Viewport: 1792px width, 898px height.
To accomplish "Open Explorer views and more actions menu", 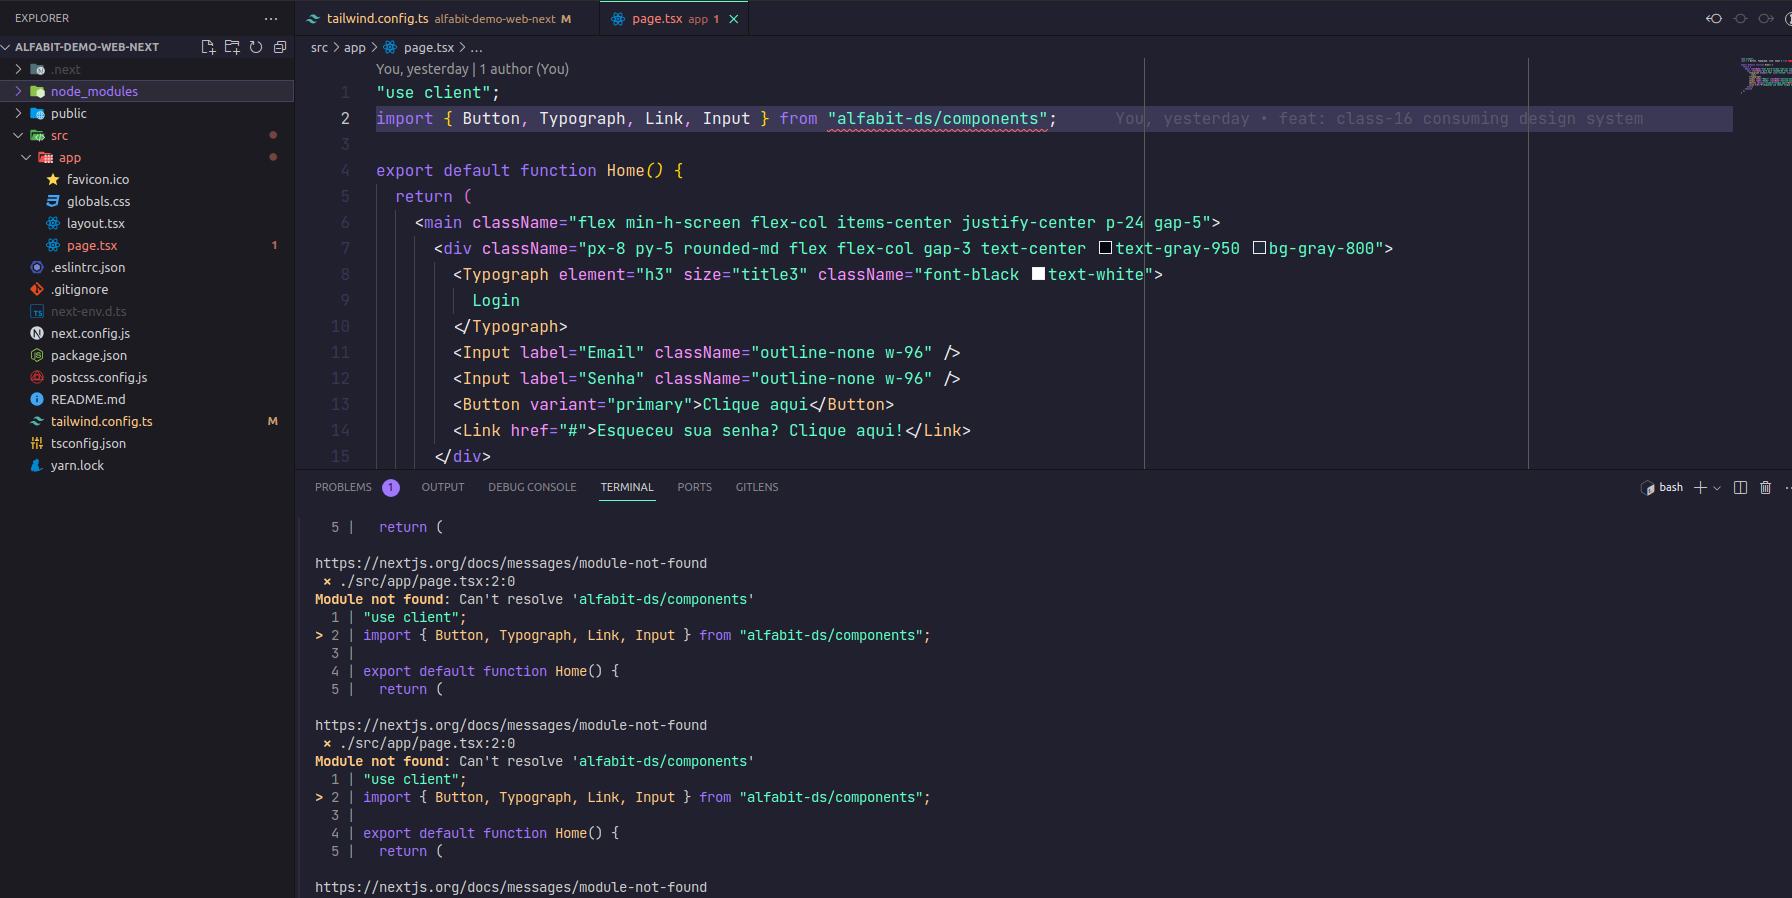I will (x=271, y=18).
